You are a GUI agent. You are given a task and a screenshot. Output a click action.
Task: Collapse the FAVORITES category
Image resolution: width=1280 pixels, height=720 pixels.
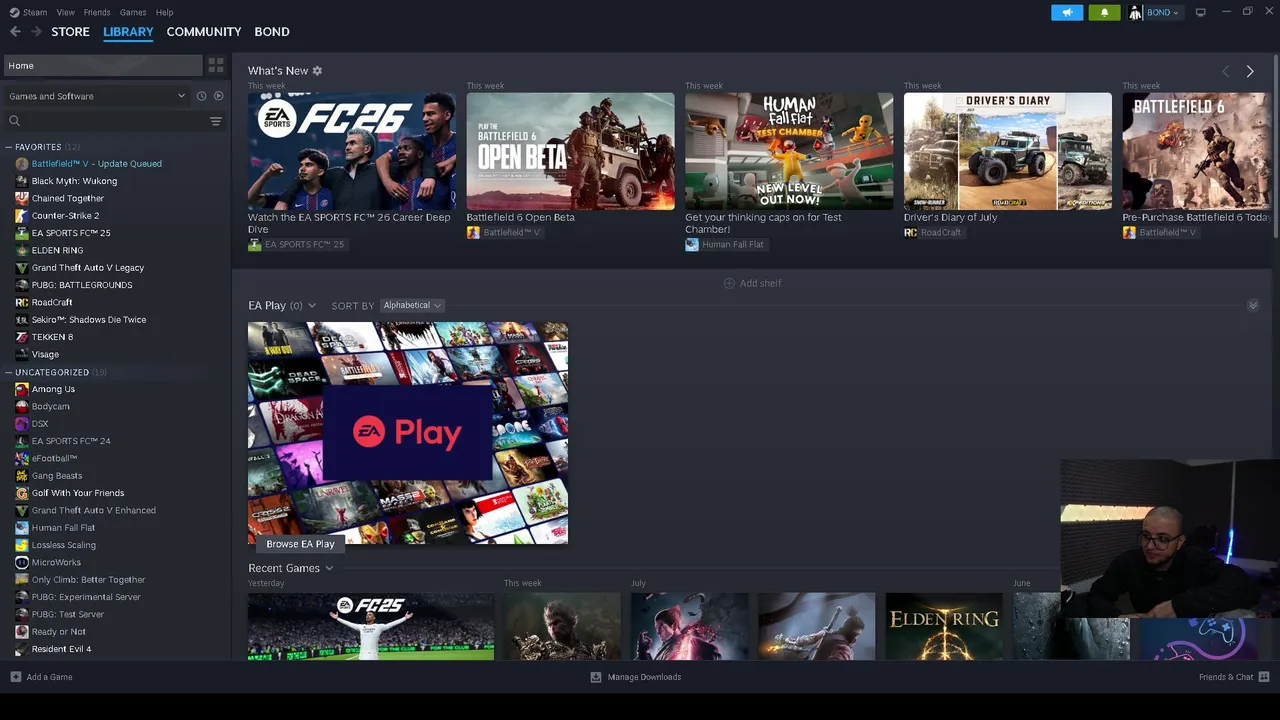click(x=9, y=147)
